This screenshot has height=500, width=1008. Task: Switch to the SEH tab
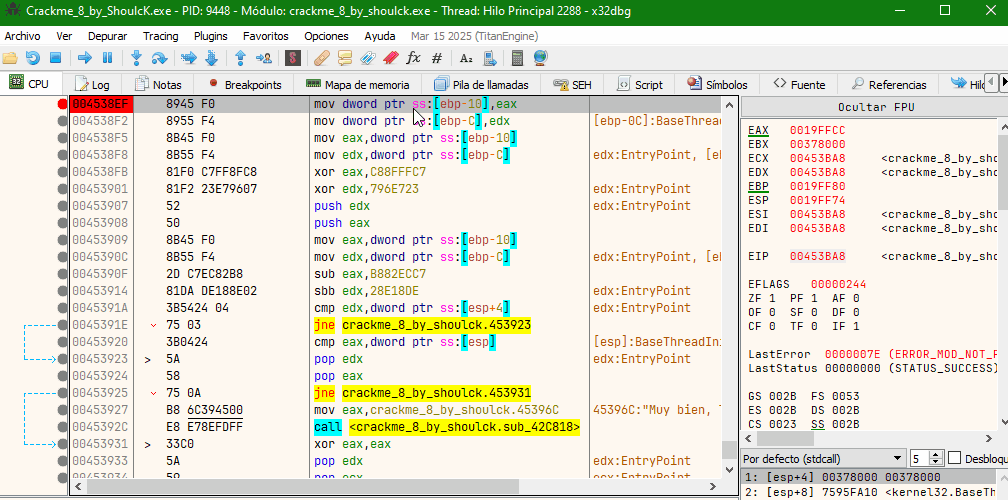[573, 84]
